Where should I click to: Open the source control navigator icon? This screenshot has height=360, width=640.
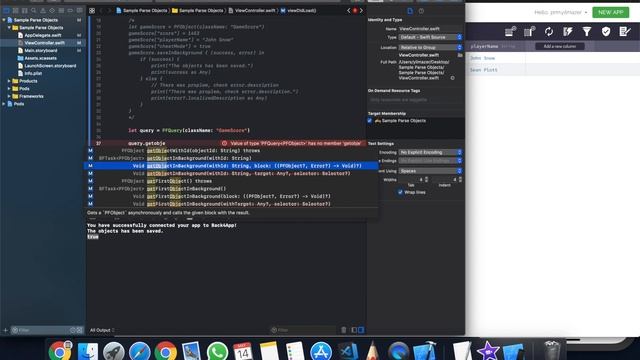[16, 11]
